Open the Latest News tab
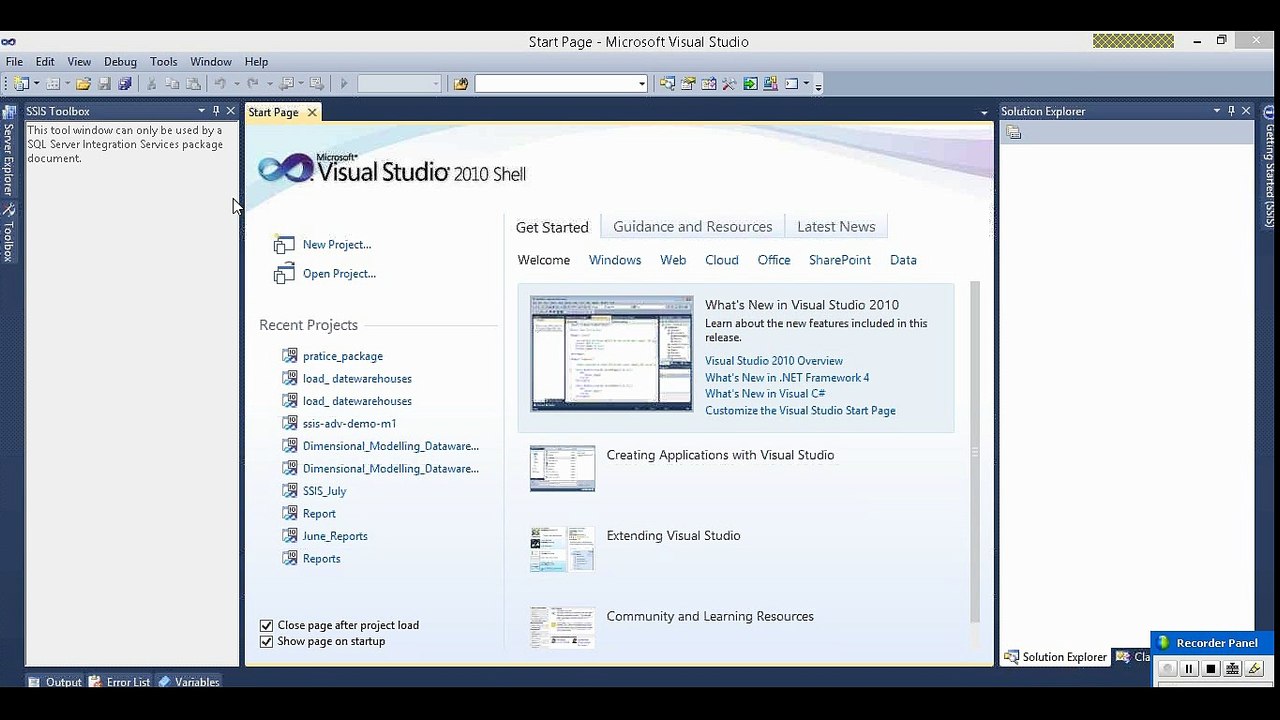Screen dimensions: 1280x720 836,227
